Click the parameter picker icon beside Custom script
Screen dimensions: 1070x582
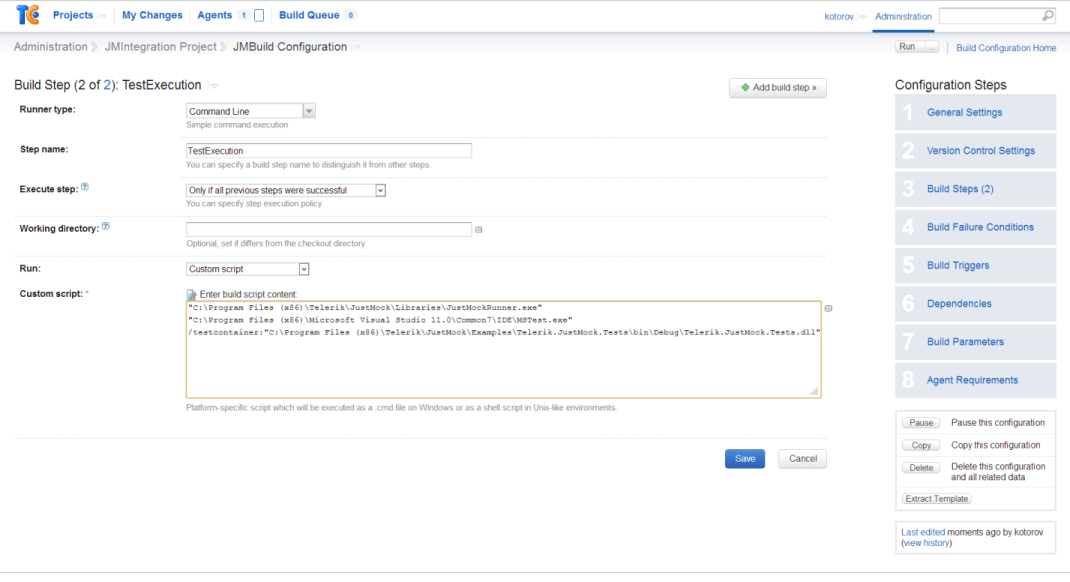829,309
